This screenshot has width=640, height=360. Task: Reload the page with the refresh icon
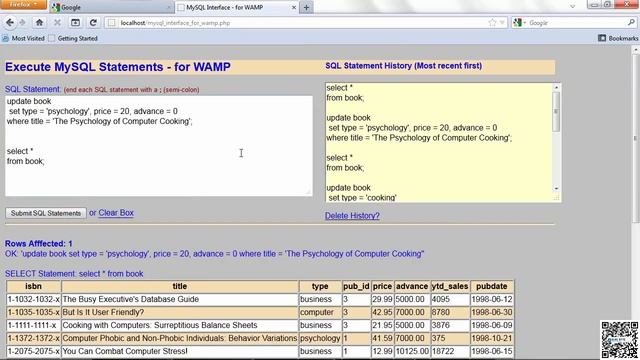click(93, 23)
